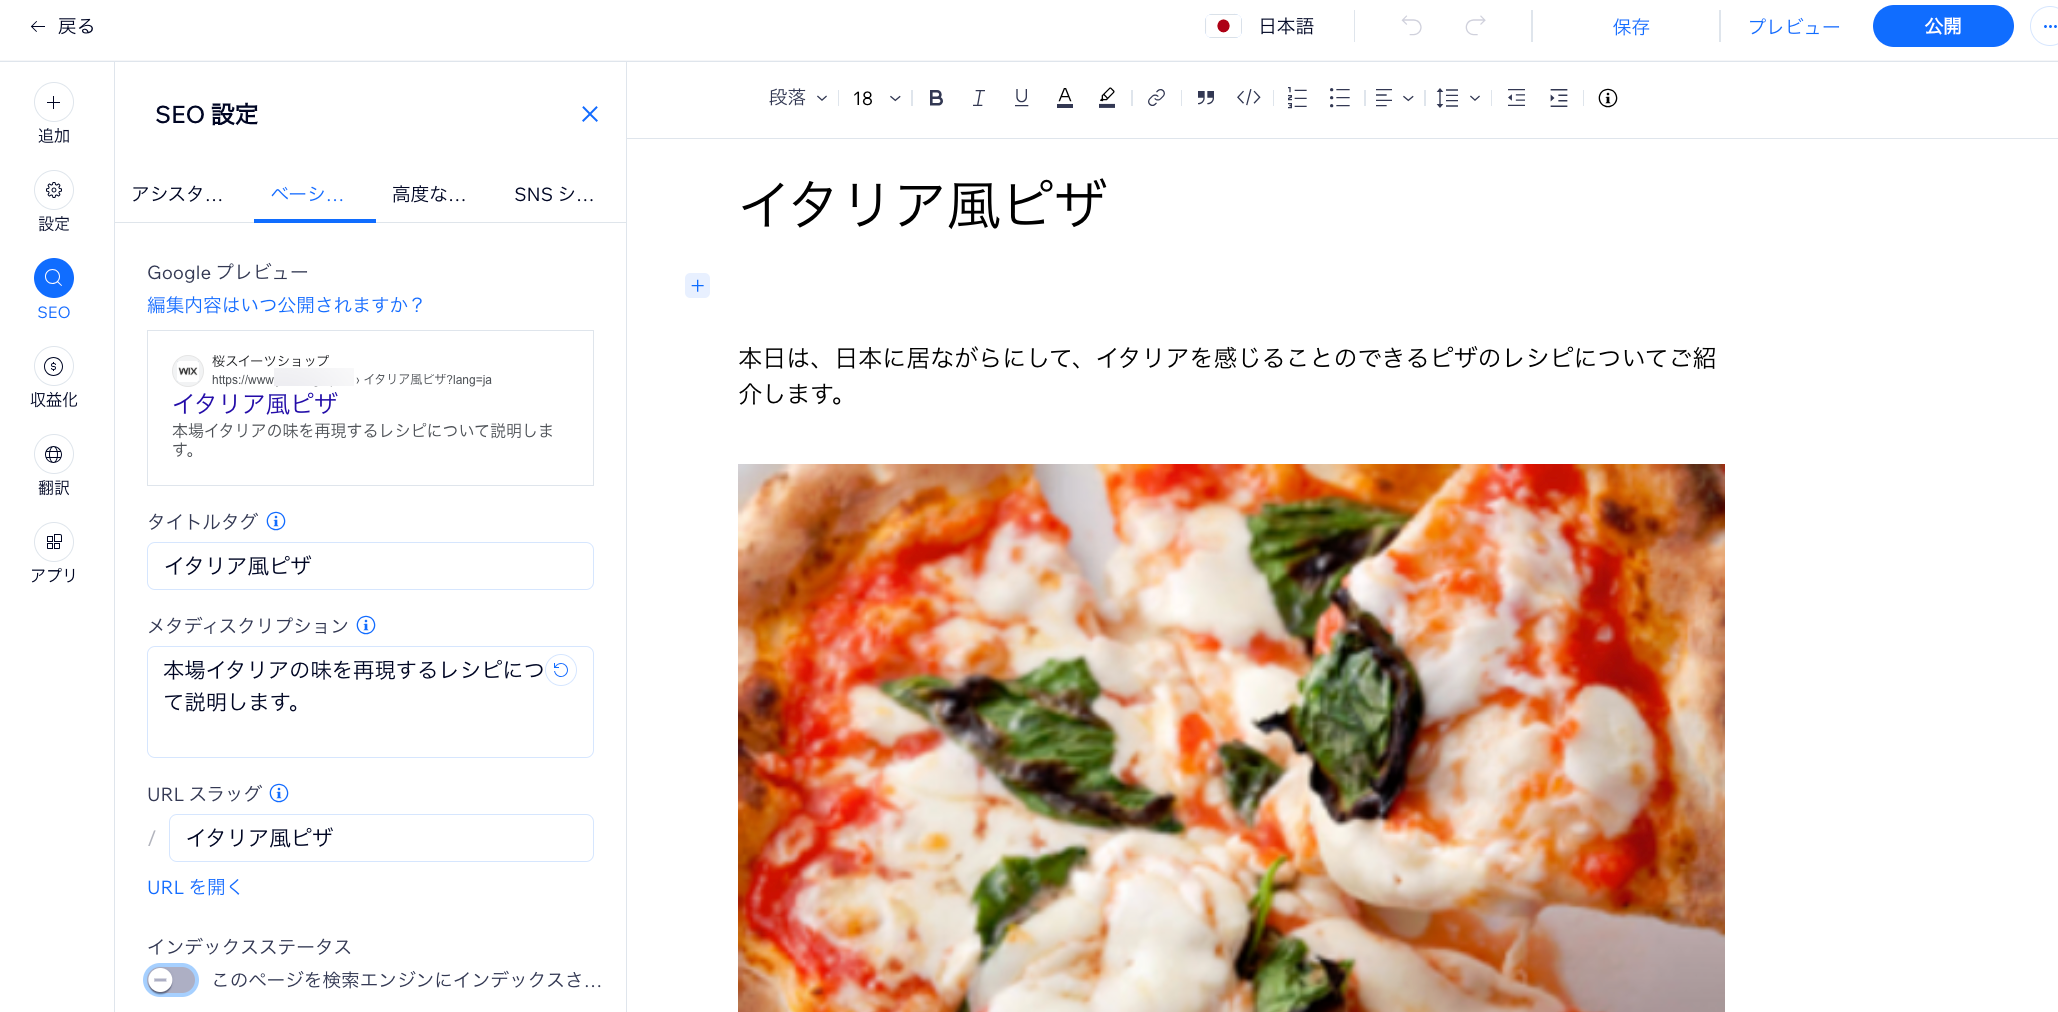Click the text color swatch icon

1064,98
